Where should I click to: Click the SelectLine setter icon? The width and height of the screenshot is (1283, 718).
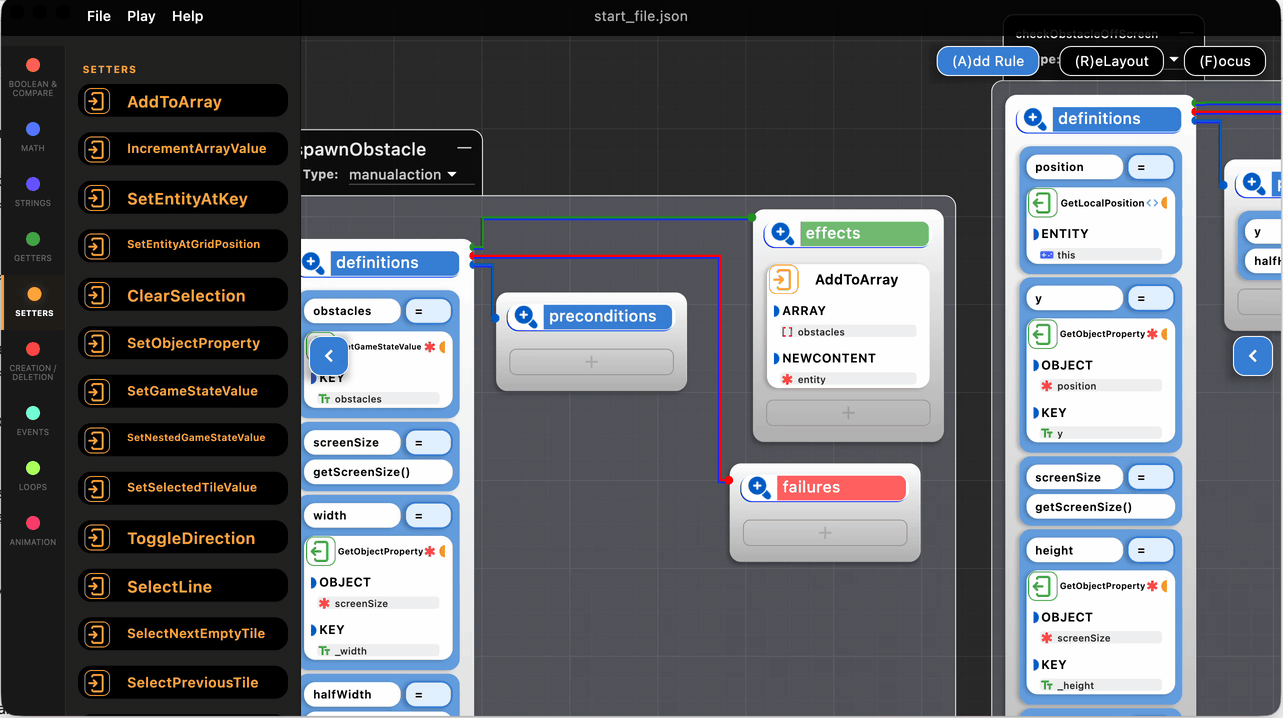click(x=97, y=586)
